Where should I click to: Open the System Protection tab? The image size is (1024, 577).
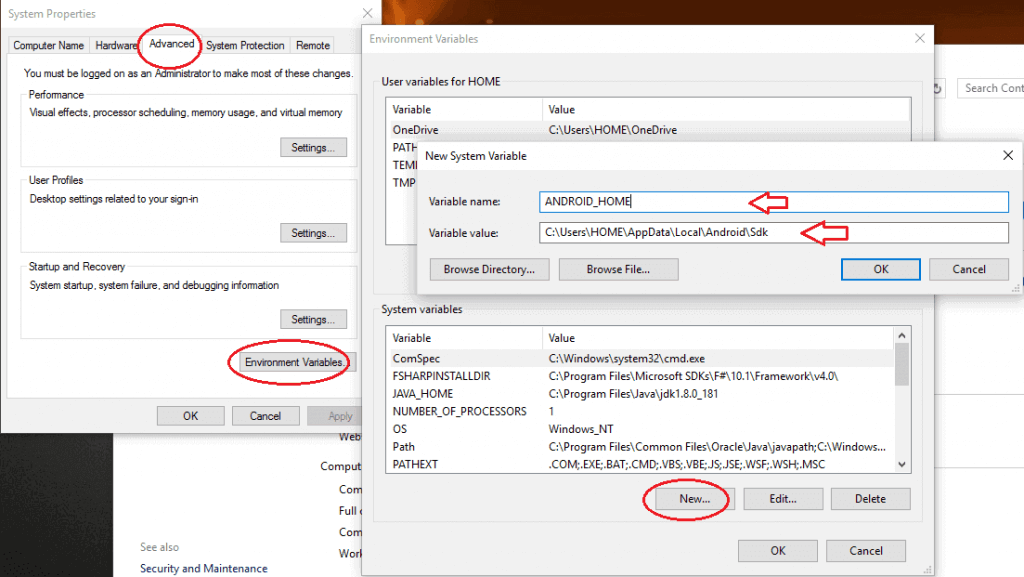244,45
